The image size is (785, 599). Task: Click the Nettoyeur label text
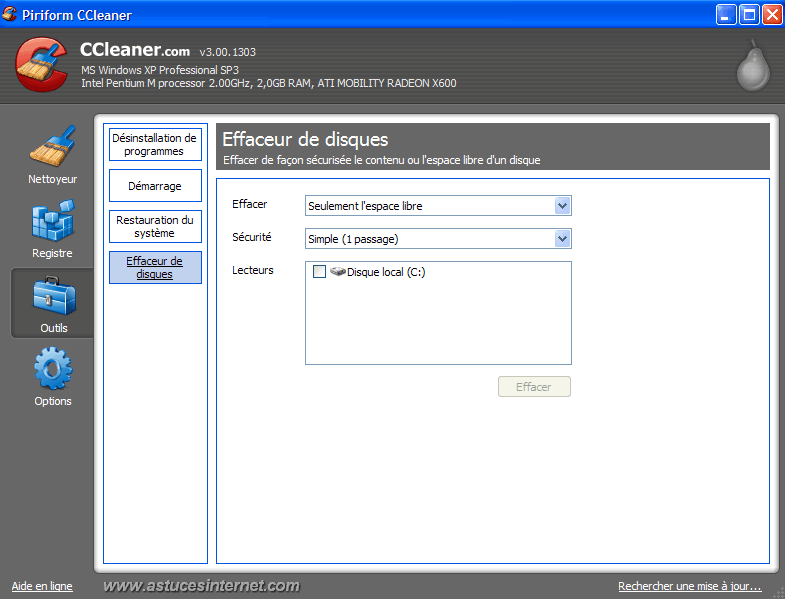(53, 179)
